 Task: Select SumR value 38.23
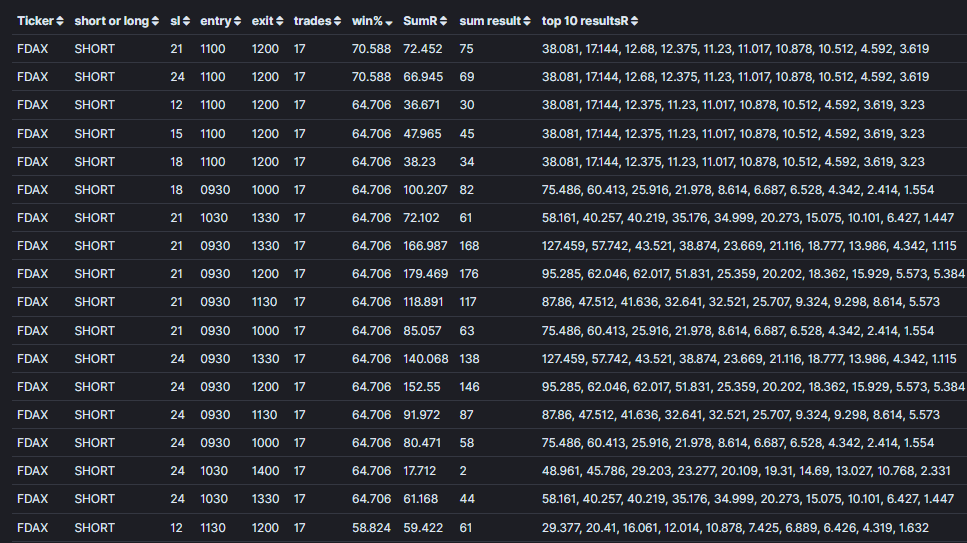(x=419, y=162)
